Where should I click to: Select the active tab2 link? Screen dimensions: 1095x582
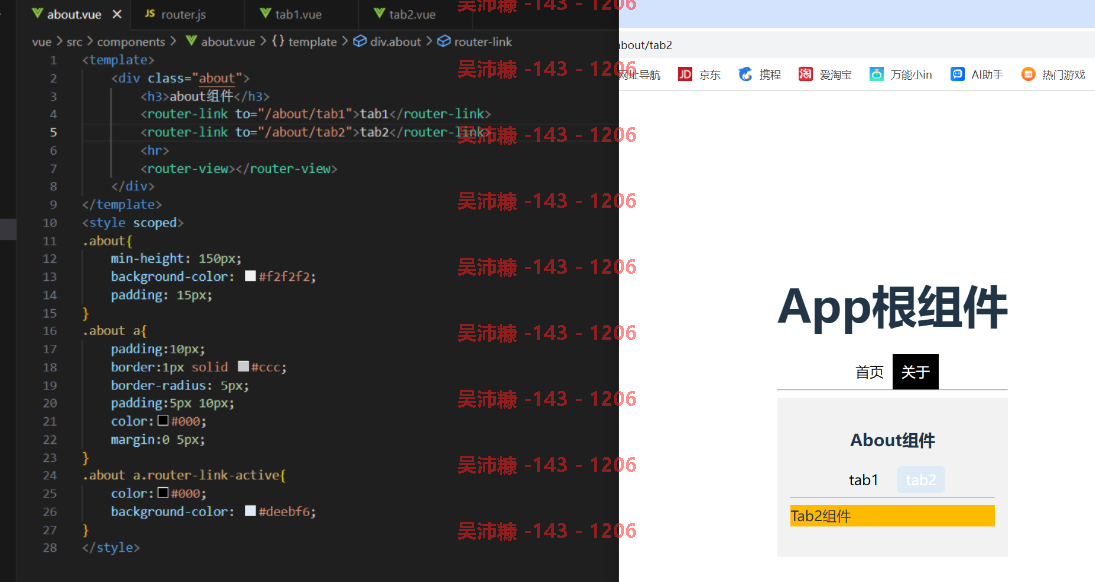(921, 480)
